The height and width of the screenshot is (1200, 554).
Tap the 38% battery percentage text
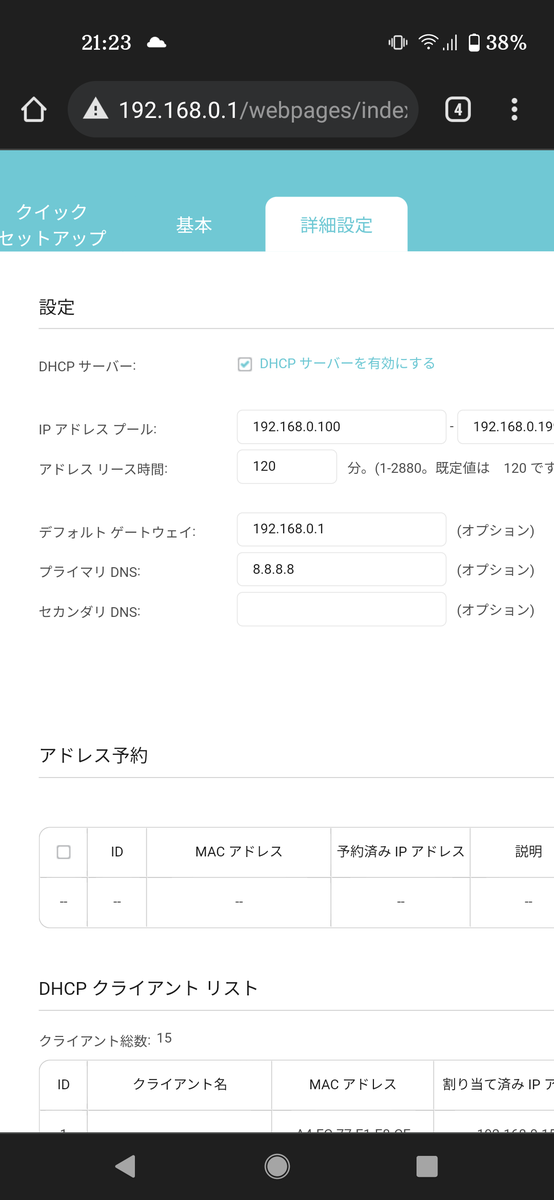click(x=506, y=42)
